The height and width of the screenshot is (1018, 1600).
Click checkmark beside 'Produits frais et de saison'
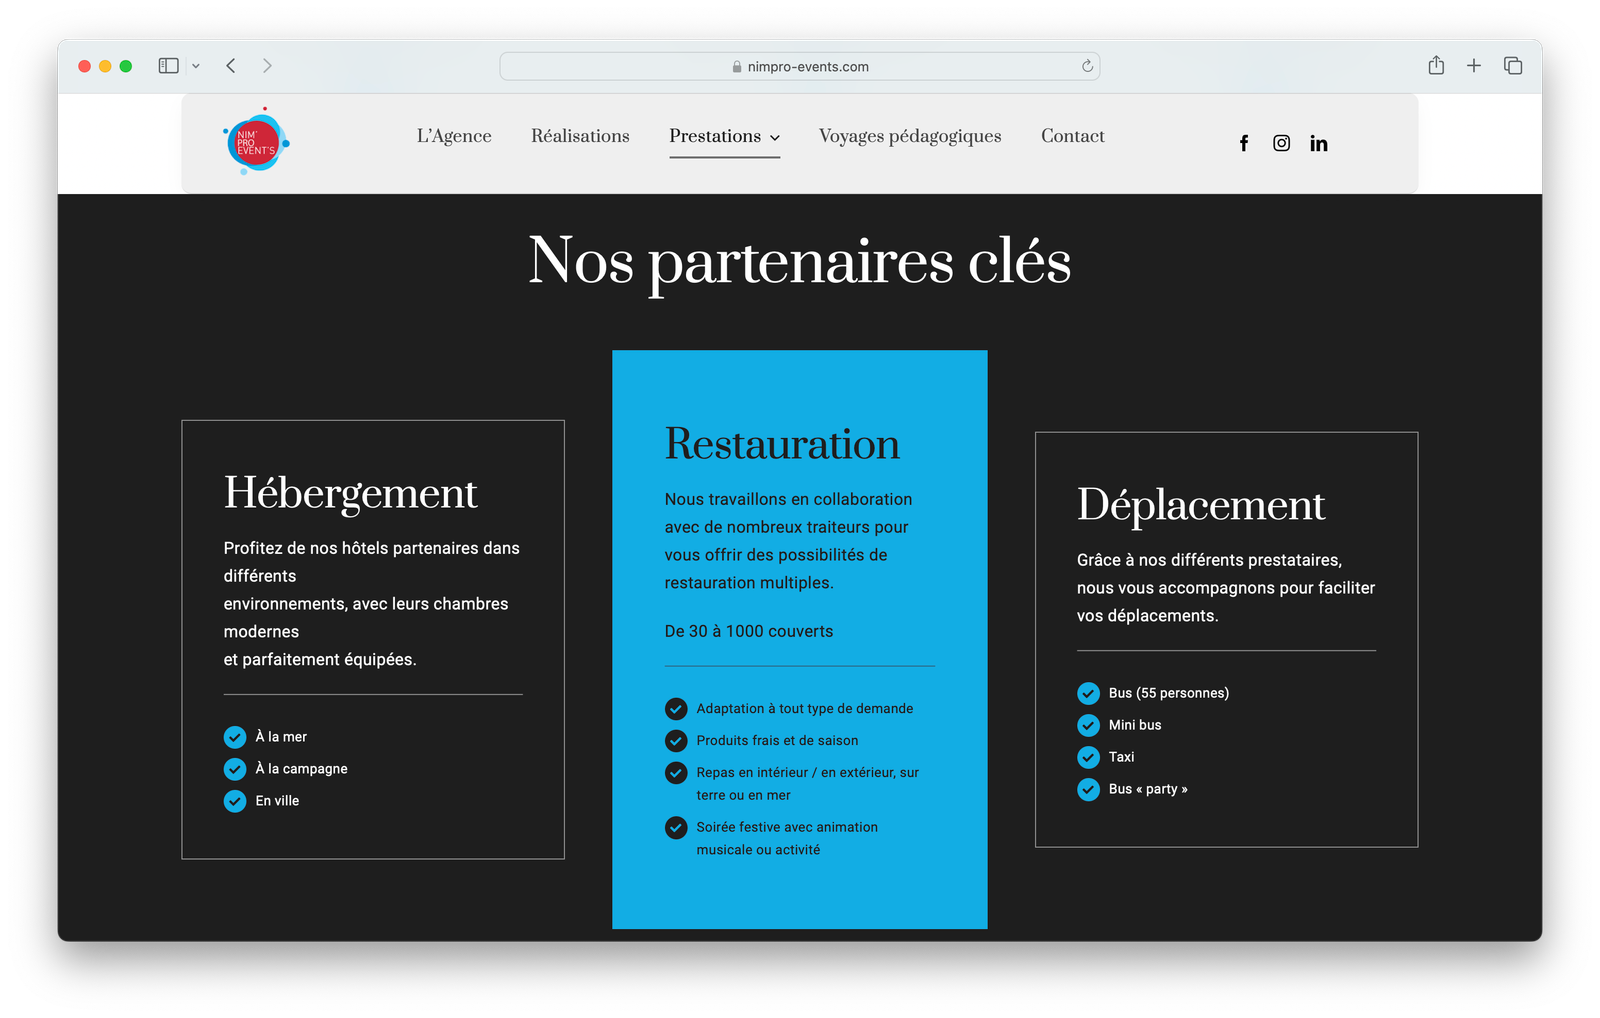676,741
